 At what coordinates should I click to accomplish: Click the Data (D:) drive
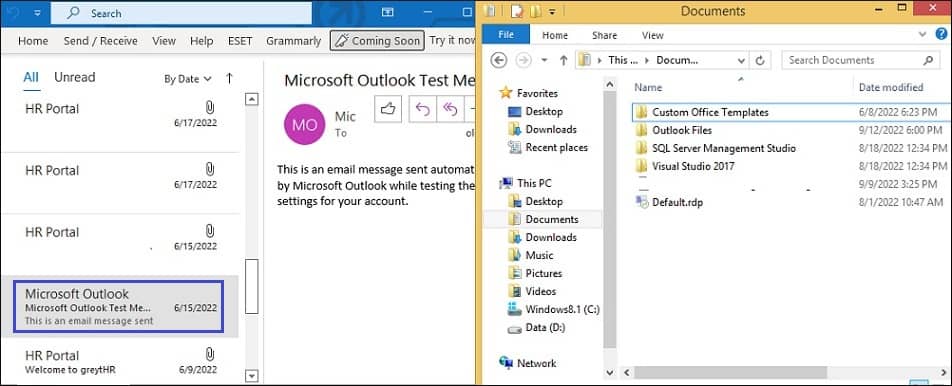pos(537,328)
